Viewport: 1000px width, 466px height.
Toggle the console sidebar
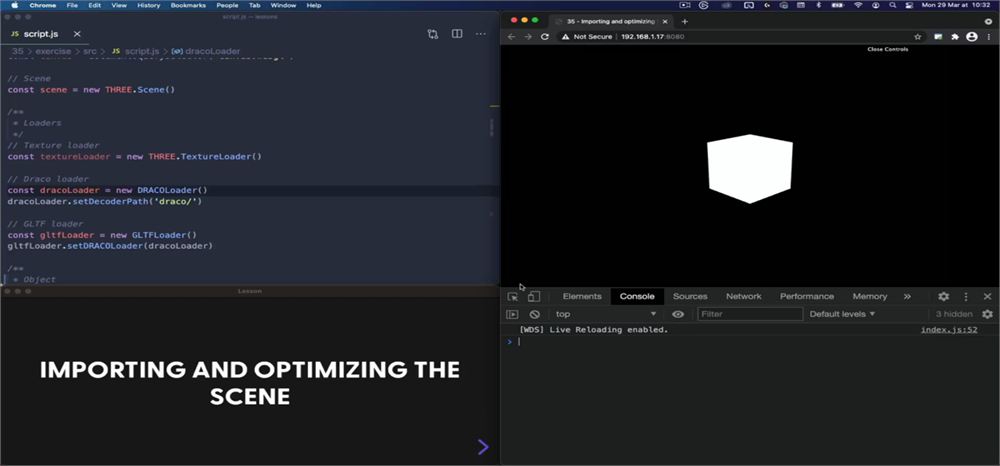coord(512,314)
